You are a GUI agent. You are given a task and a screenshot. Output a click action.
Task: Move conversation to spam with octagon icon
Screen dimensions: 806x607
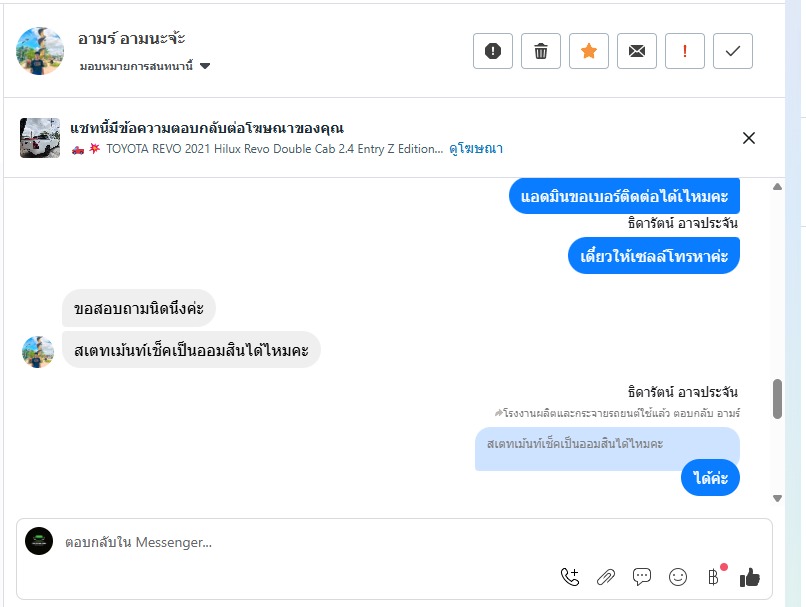pos(493,51)
